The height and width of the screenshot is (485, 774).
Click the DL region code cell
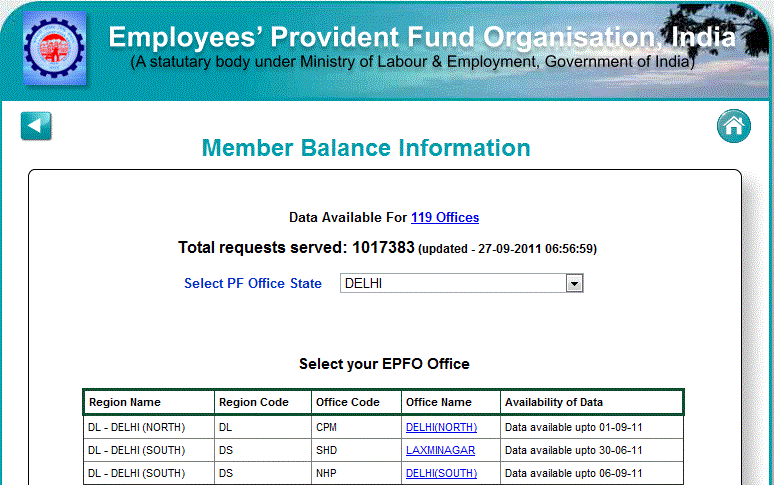point(263,427)
